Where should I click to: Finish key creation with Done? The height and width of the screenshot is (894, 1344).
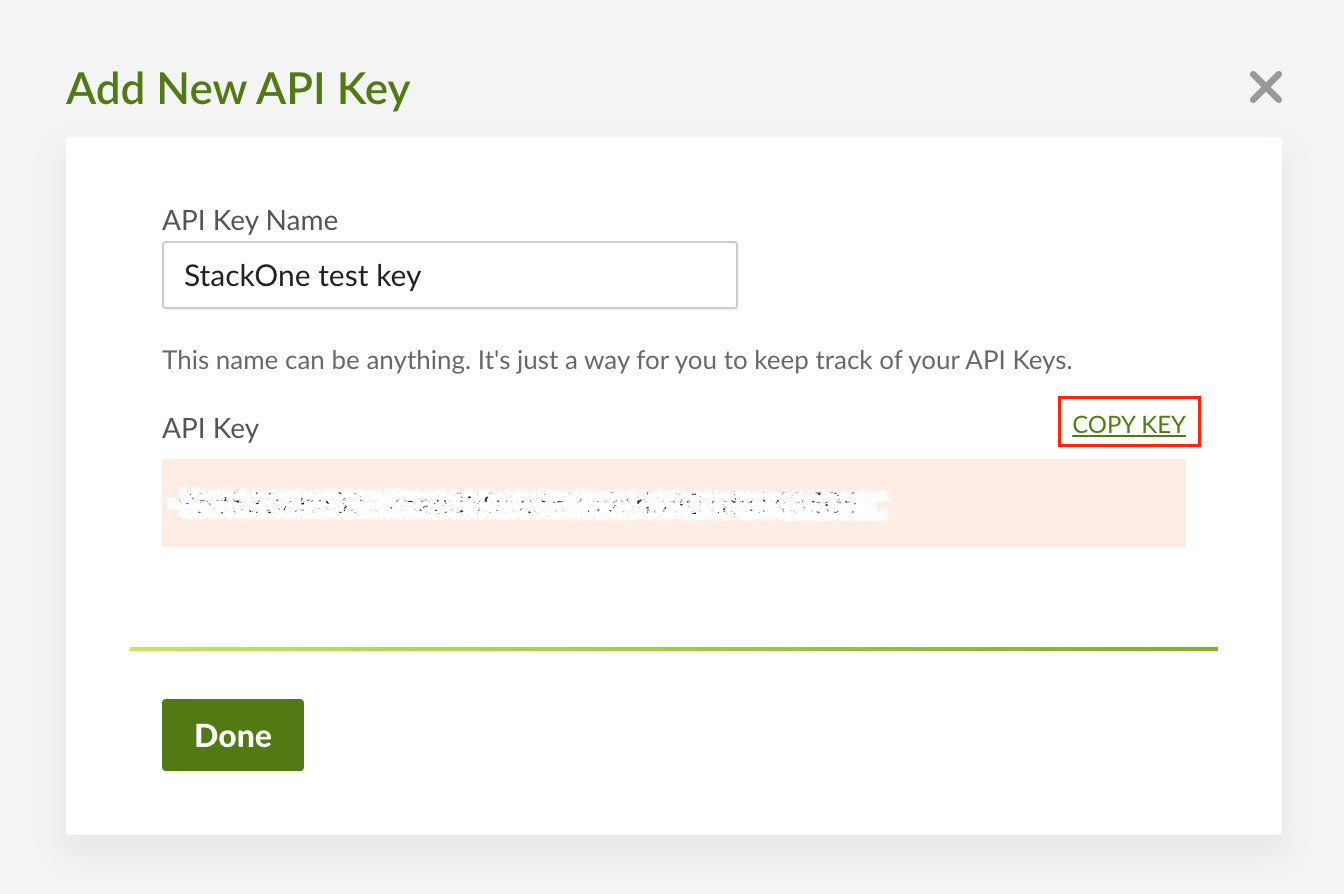pyautogui.click(x=232, y=735)
